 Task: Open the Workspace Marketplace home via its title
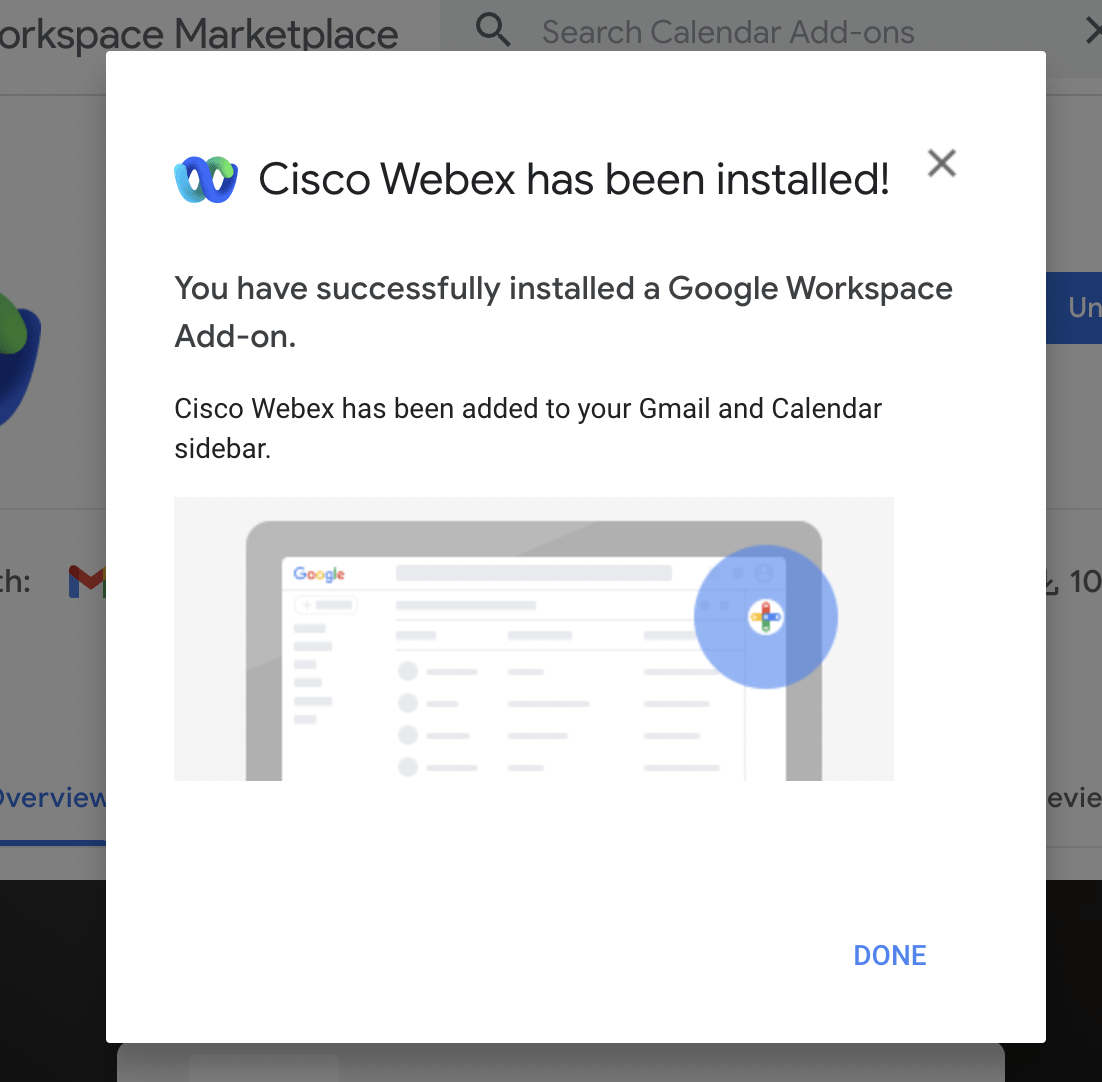coord(198,33)
